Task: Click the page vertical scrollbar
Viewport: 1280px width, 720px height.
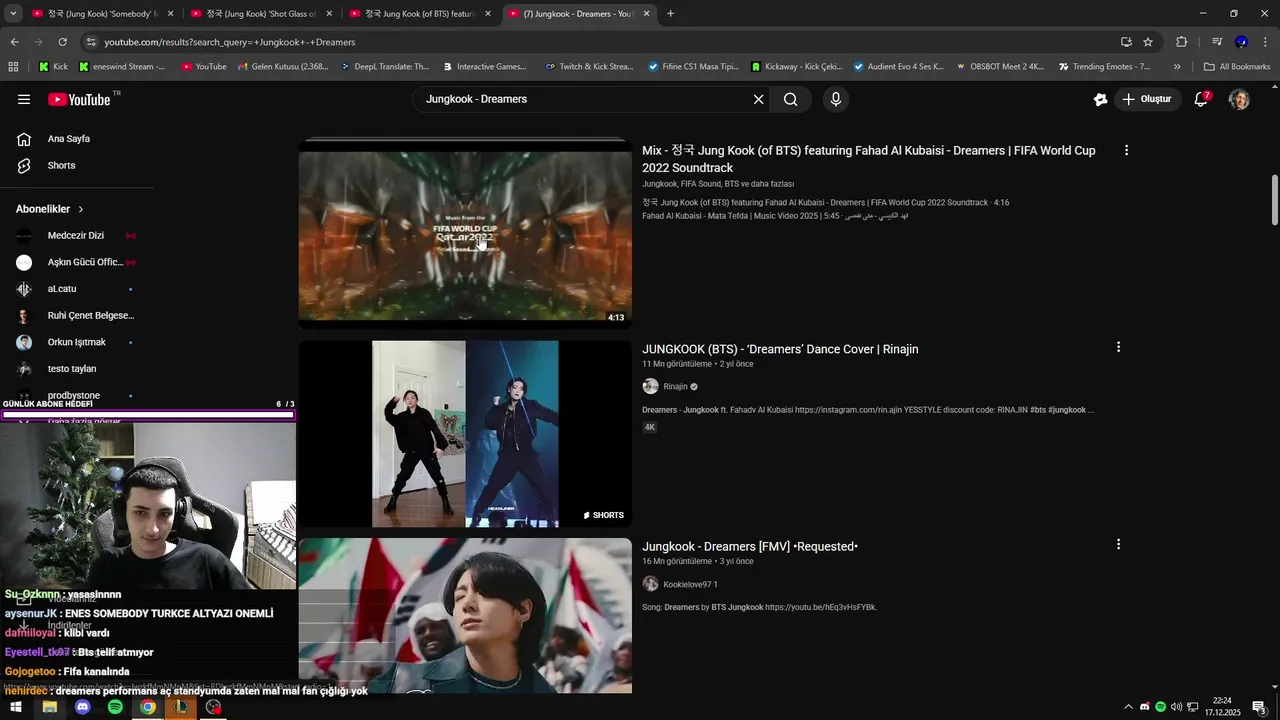Action: tap(1274, 200)
